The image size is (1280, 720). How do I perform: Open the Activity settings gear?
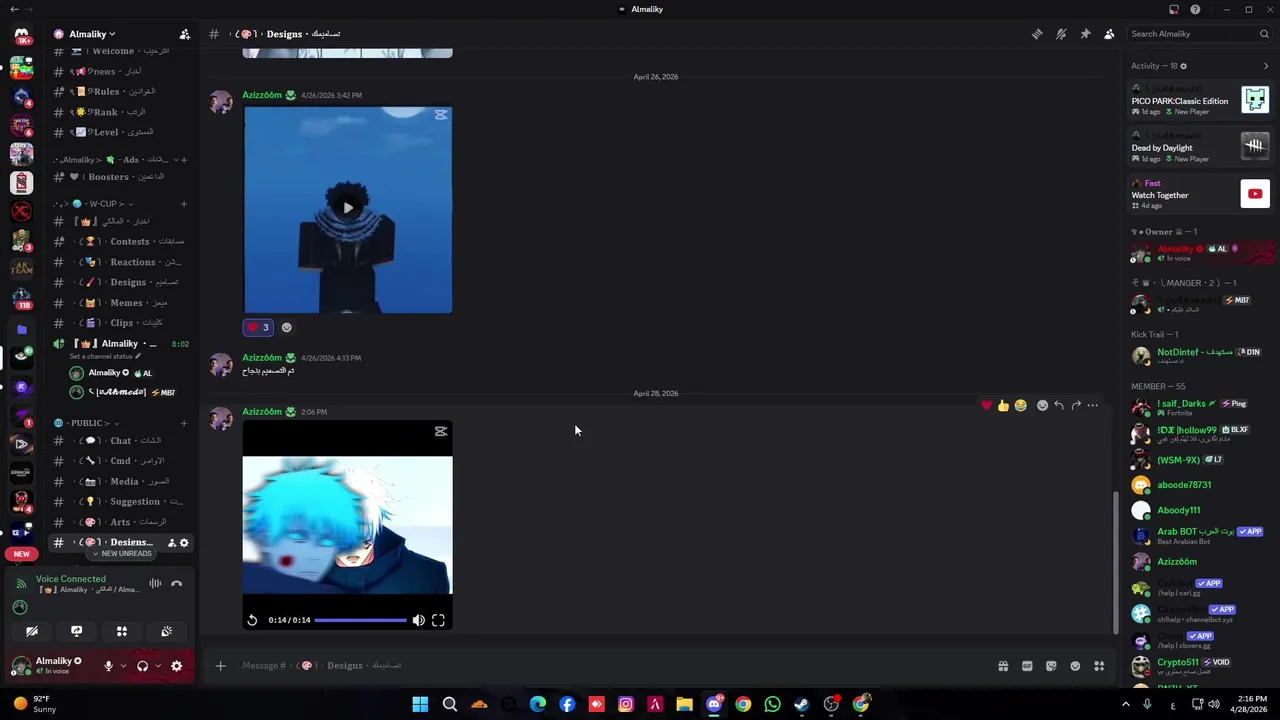[x=1184, y=66]
